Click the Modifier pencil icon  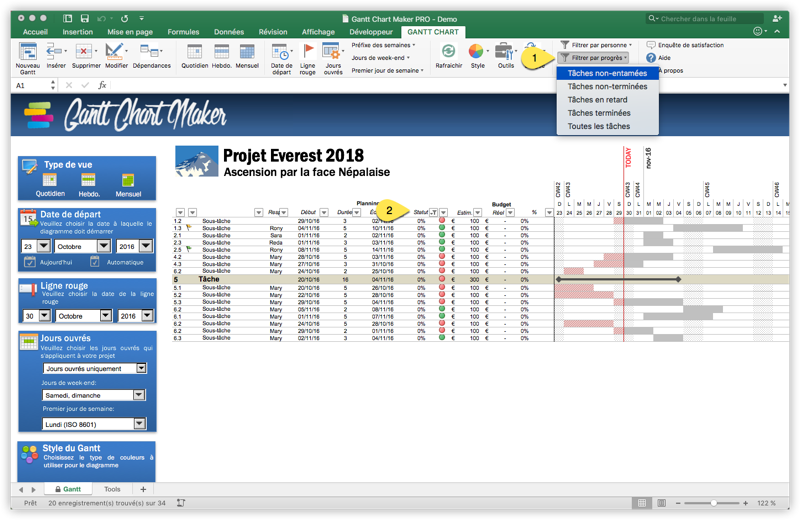114,52
